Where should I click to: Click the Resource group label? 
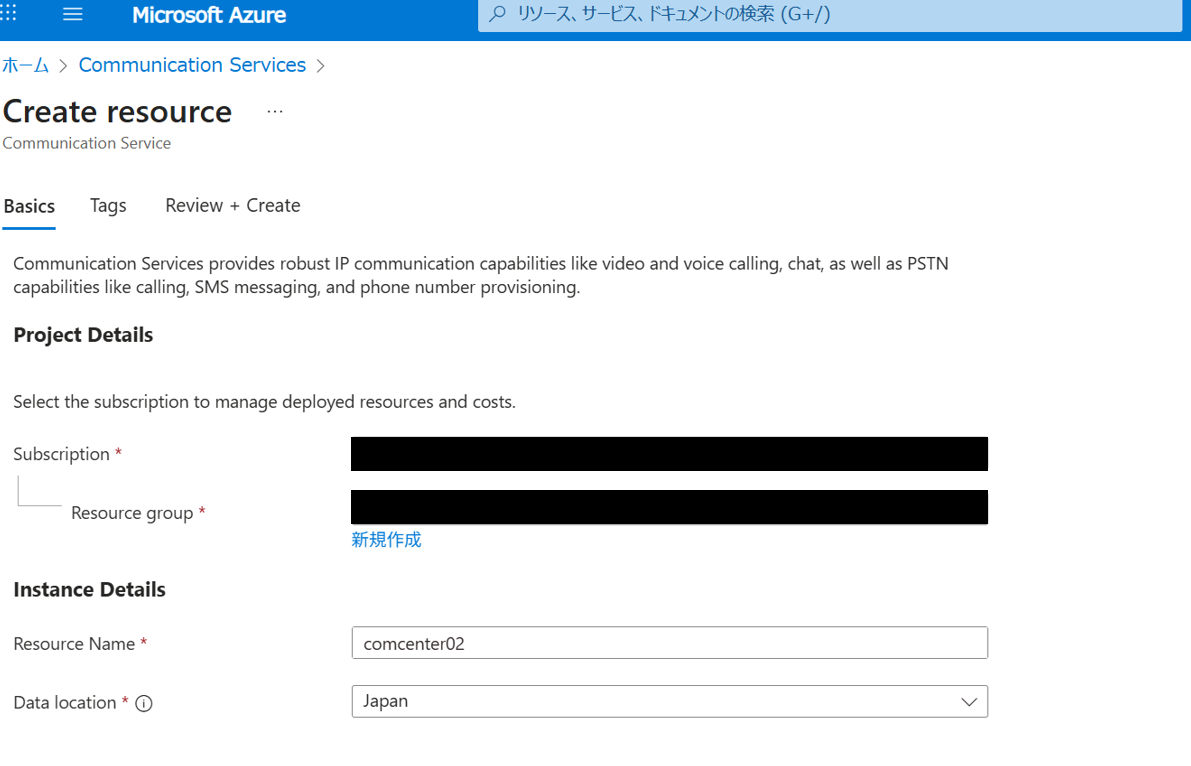132,513
